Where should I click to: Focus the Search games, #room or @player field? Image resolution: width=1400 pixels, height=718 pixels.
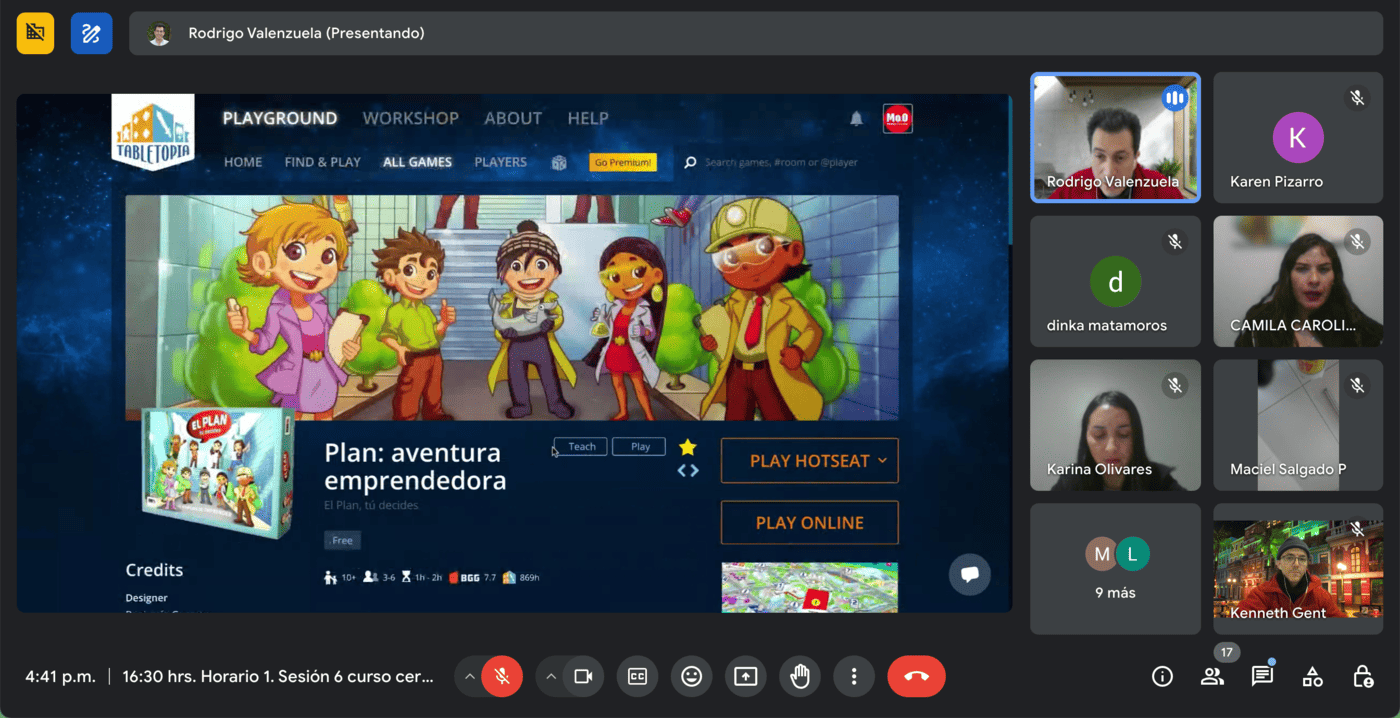point(781,162)
